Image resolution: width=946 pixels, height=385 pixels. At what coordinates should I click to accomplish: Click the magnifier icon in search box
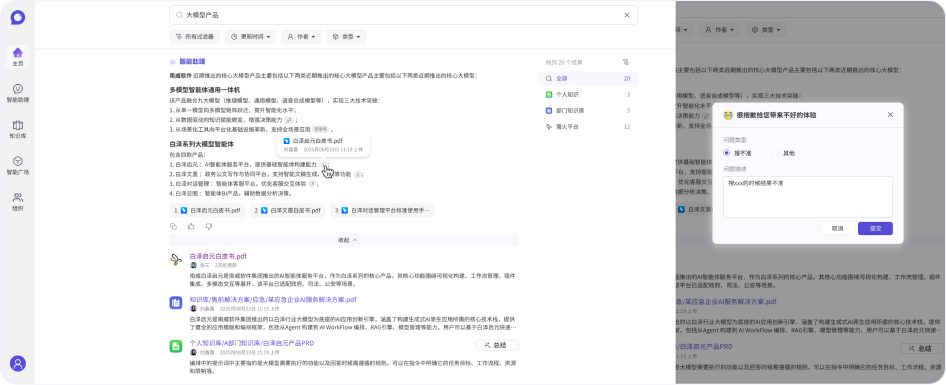(x=179, y=15)
